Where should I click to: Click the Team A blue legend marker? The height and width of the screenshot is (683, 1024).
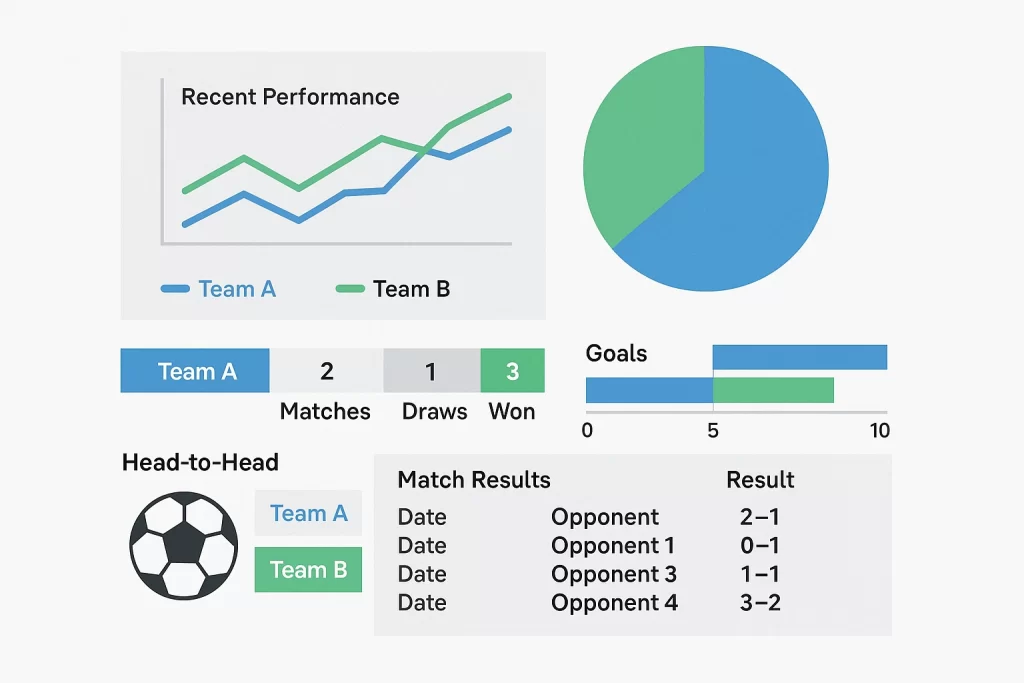pyautogui.click(x=175, y=289)
